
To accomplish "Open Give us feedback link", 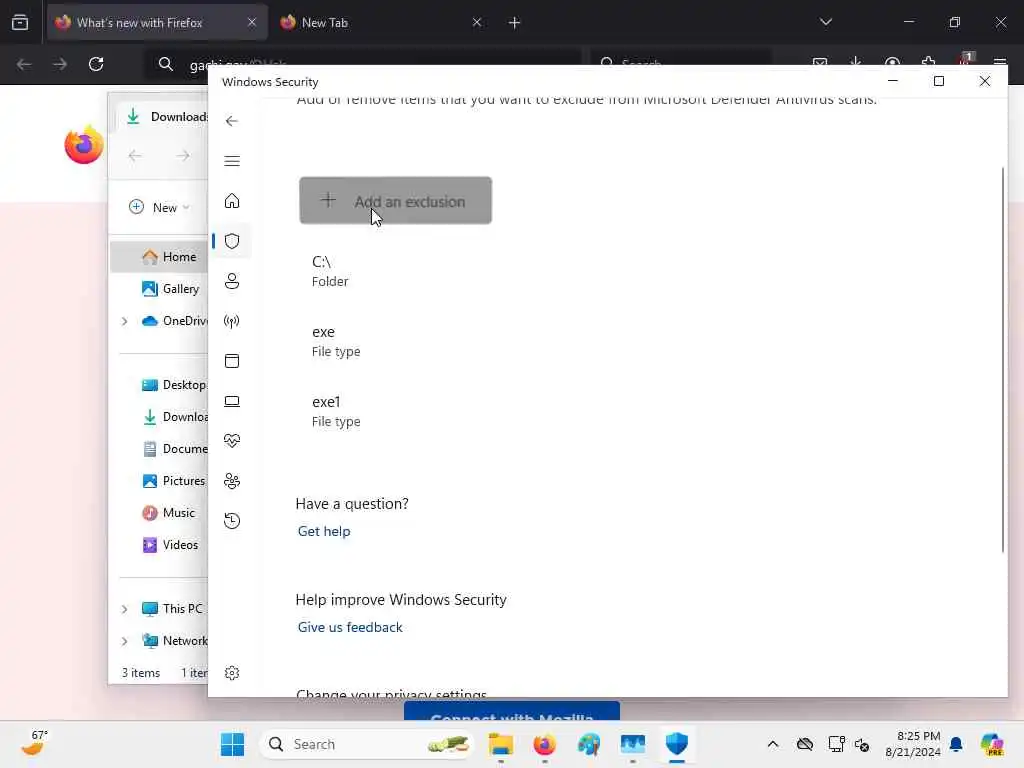I will click(350, 627).
